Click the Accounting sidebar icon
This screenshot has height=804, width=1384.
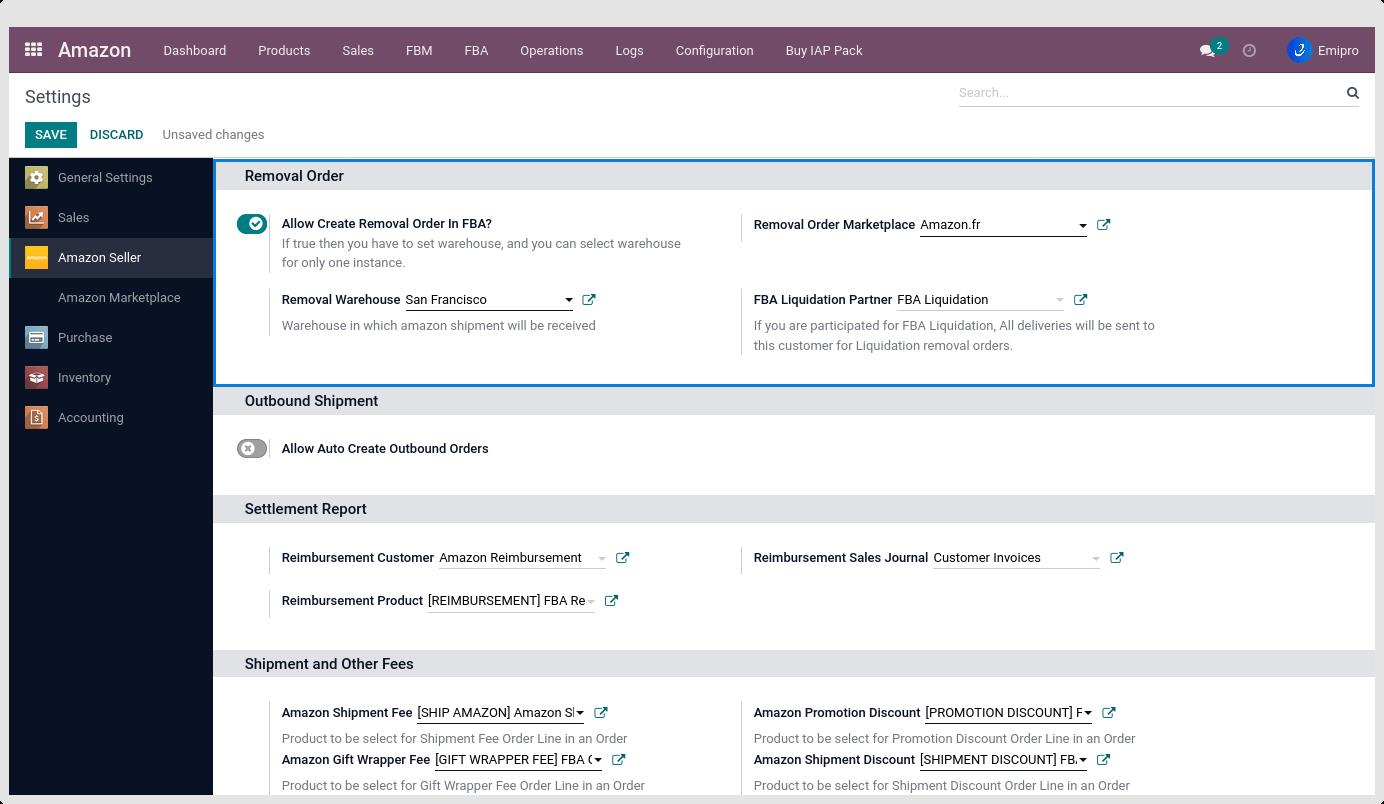(36, 417)
